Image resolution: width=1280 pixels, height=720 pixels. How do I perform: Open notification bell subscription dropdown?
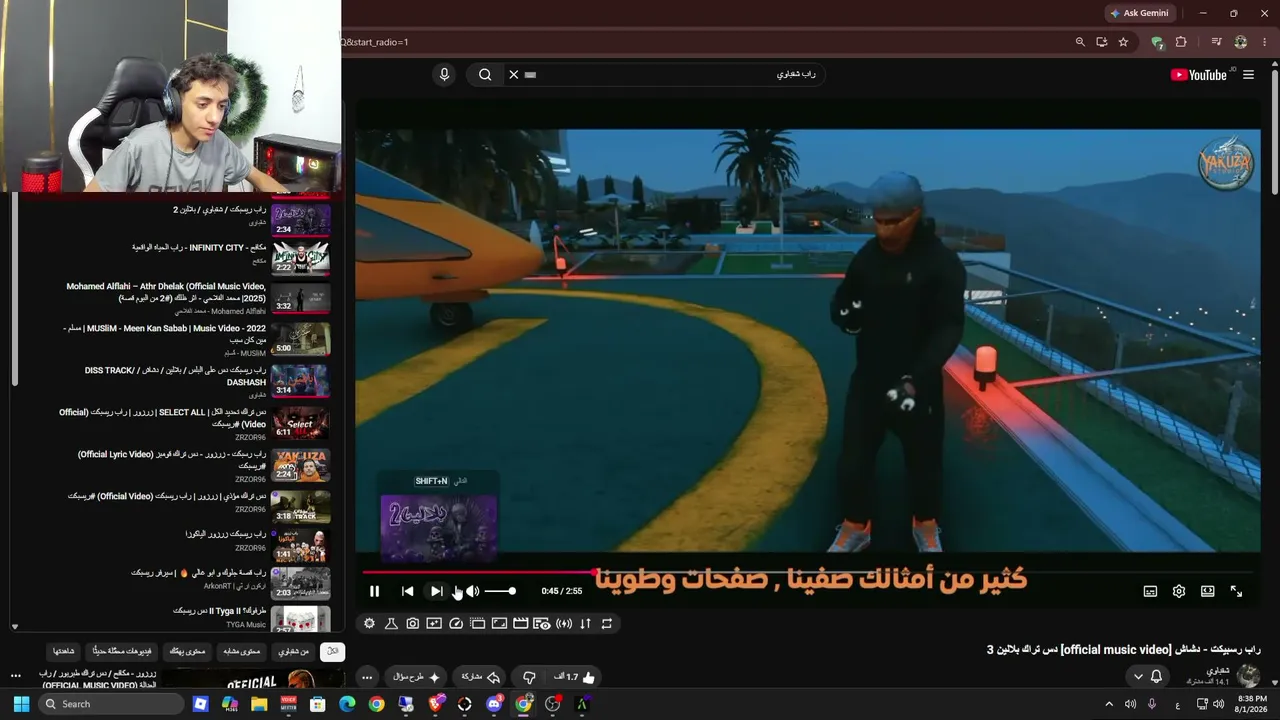[x=1147, y=677]
